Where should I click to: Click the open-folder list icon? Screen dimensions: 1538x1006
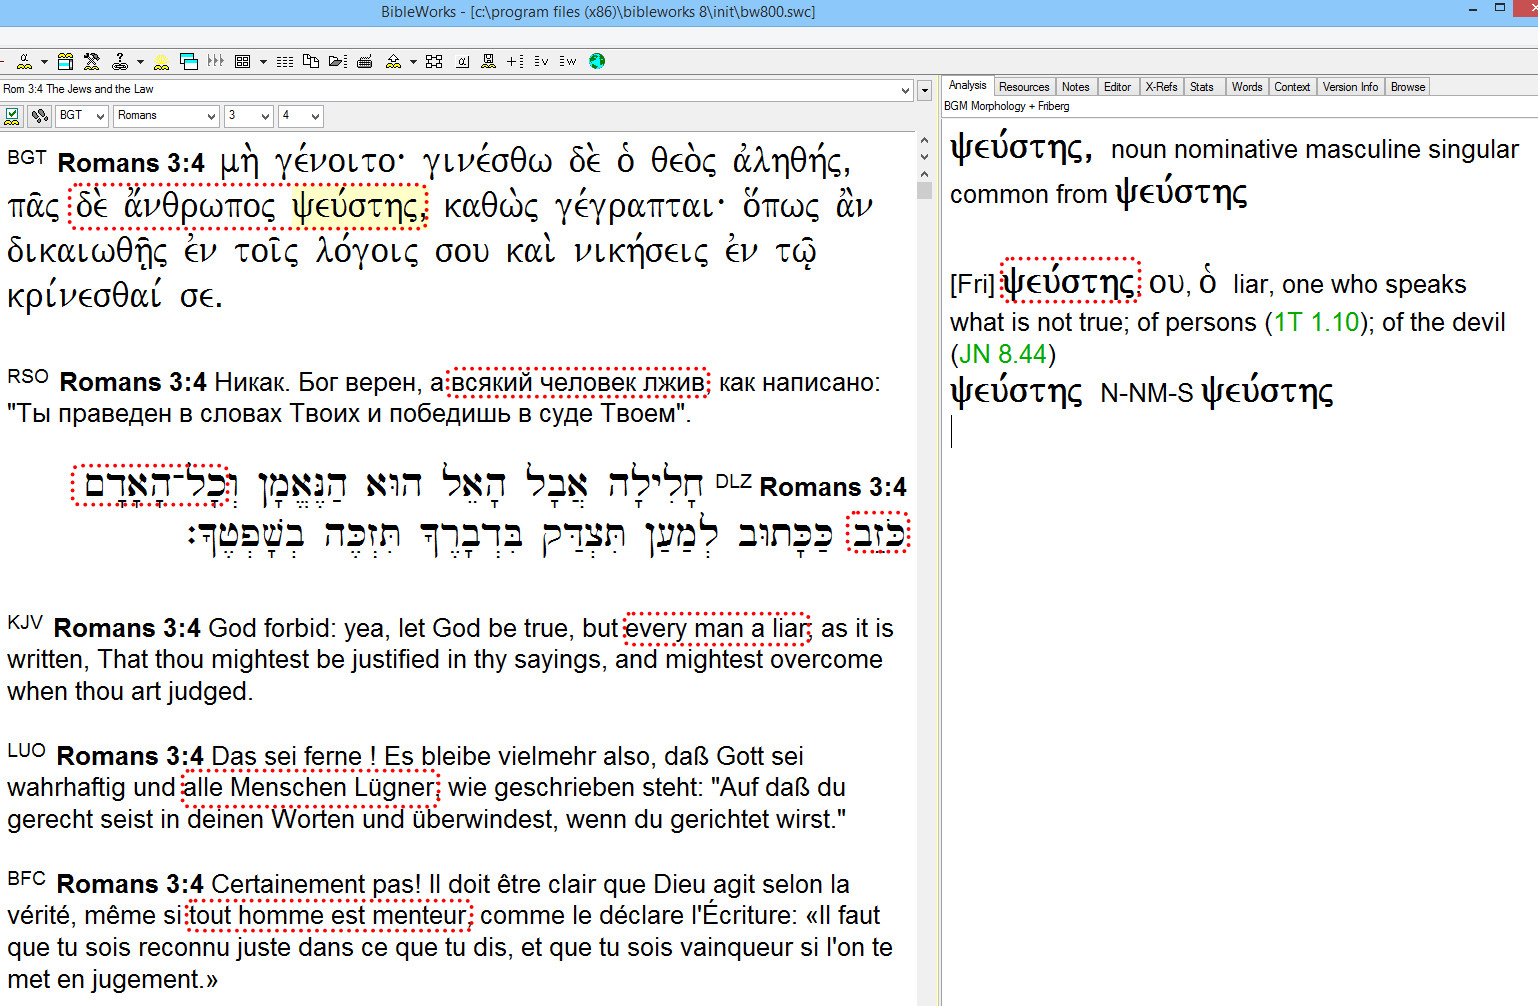point(338,61)
